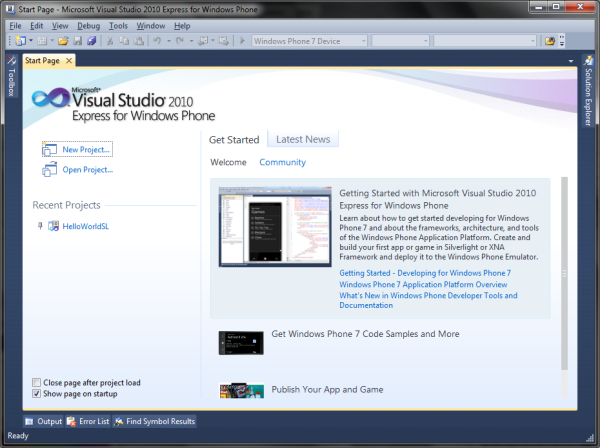Click the Cut scissors icon
The image size is (600, 448).
(x=110, y=41)
